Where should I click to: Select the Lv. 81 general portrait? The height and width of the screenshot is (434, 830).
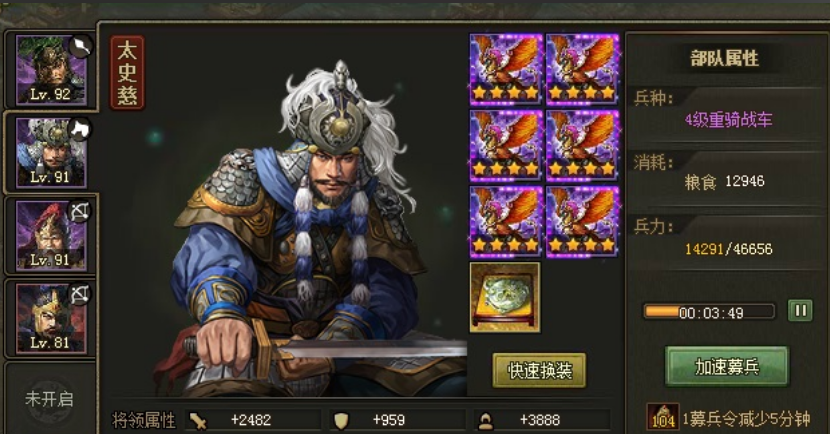point(51,318)
